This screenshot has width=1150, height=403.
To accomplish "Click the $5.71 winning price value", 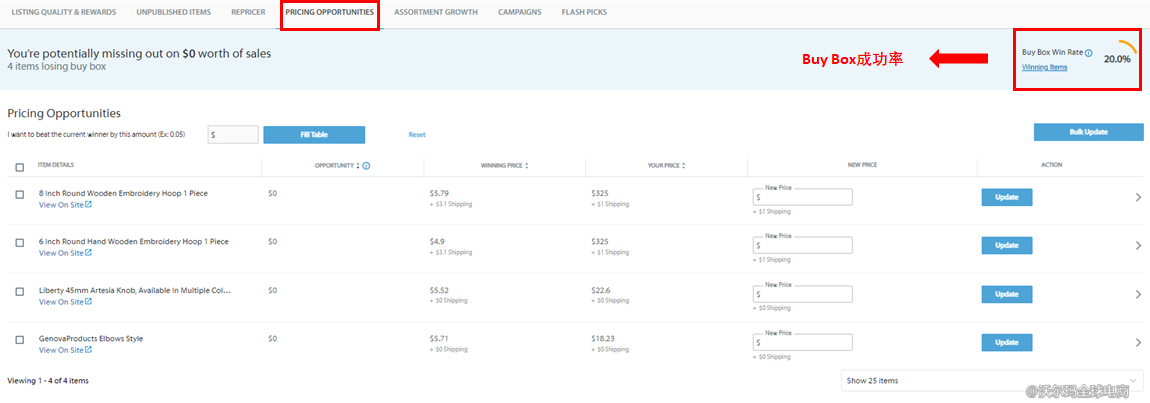I will (x=439, y=339).
